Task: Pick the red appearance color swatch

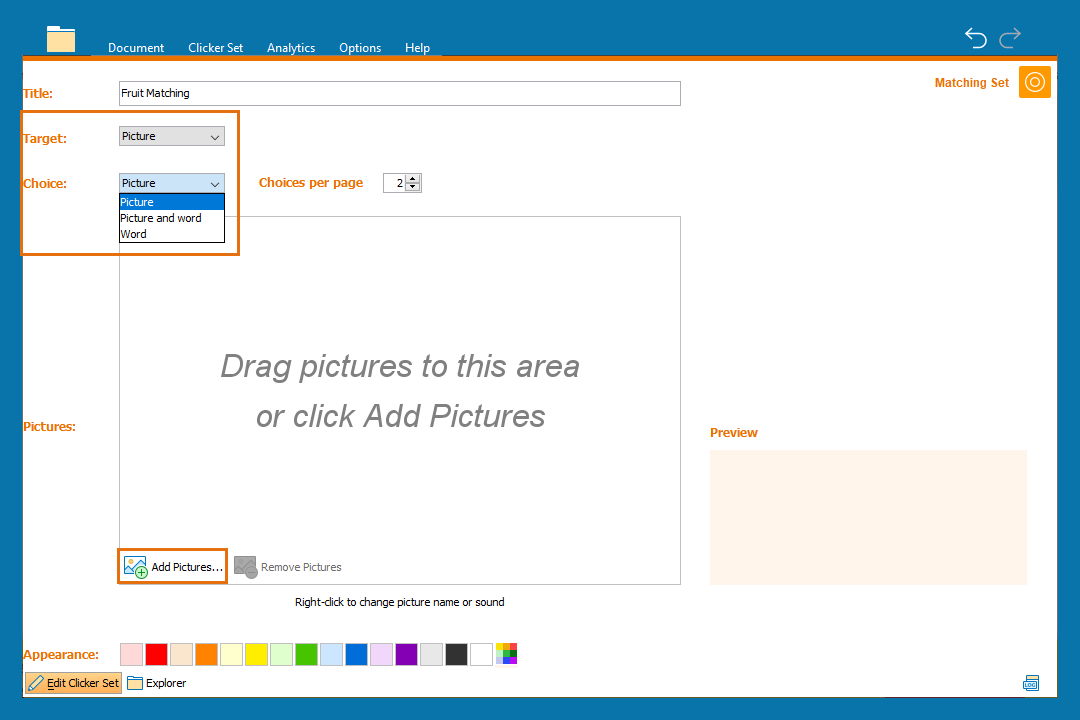Action: (156, 654)
